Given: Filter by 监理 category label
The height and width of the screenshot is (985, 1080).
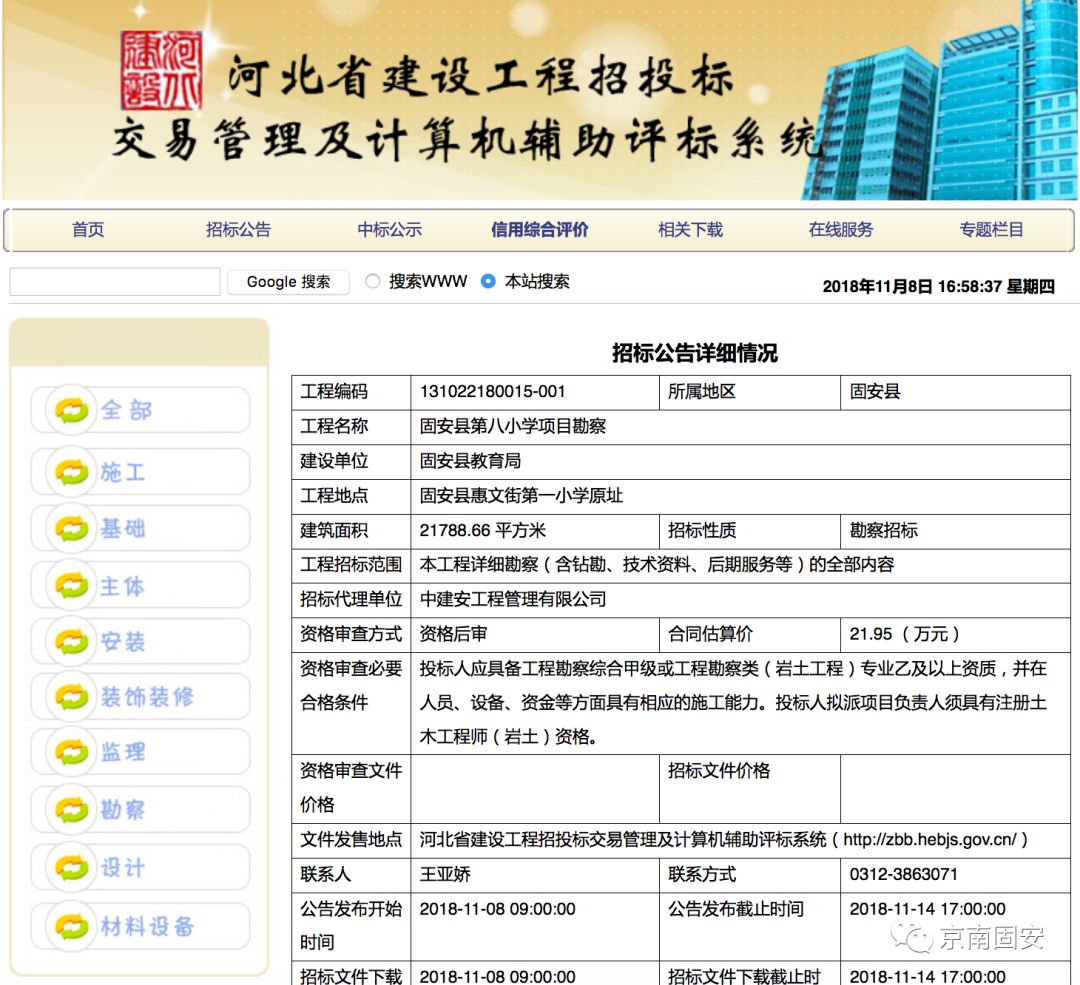Looking at the screenshot, I should [123, 751].
